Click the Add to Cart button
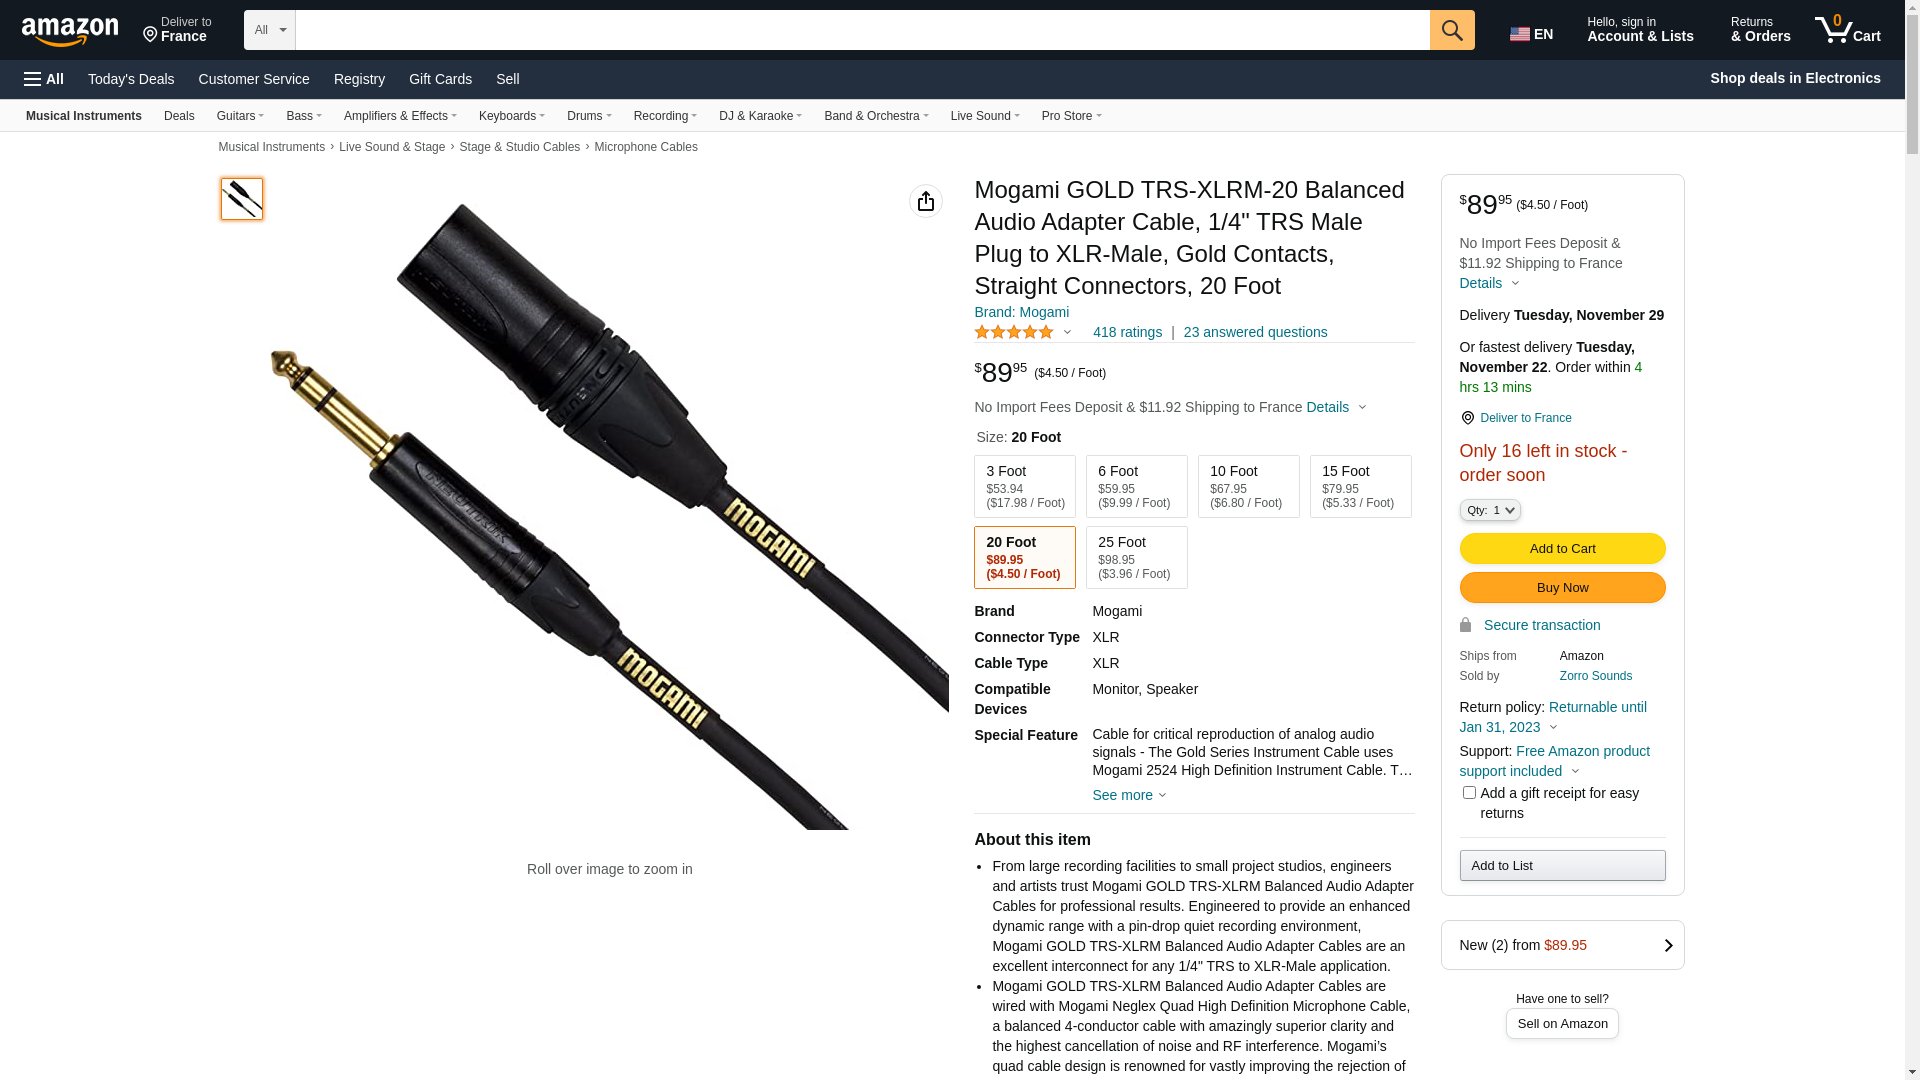1920x1080 pixels. click(x=1562, y=548)
